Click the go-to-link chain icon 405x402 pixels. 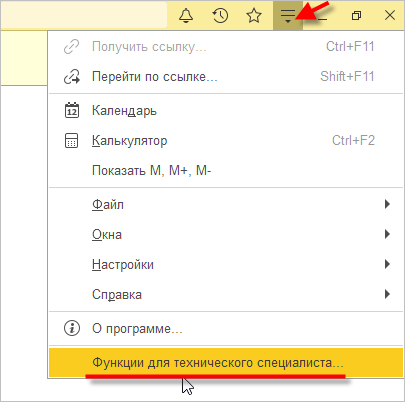[72, 77]
